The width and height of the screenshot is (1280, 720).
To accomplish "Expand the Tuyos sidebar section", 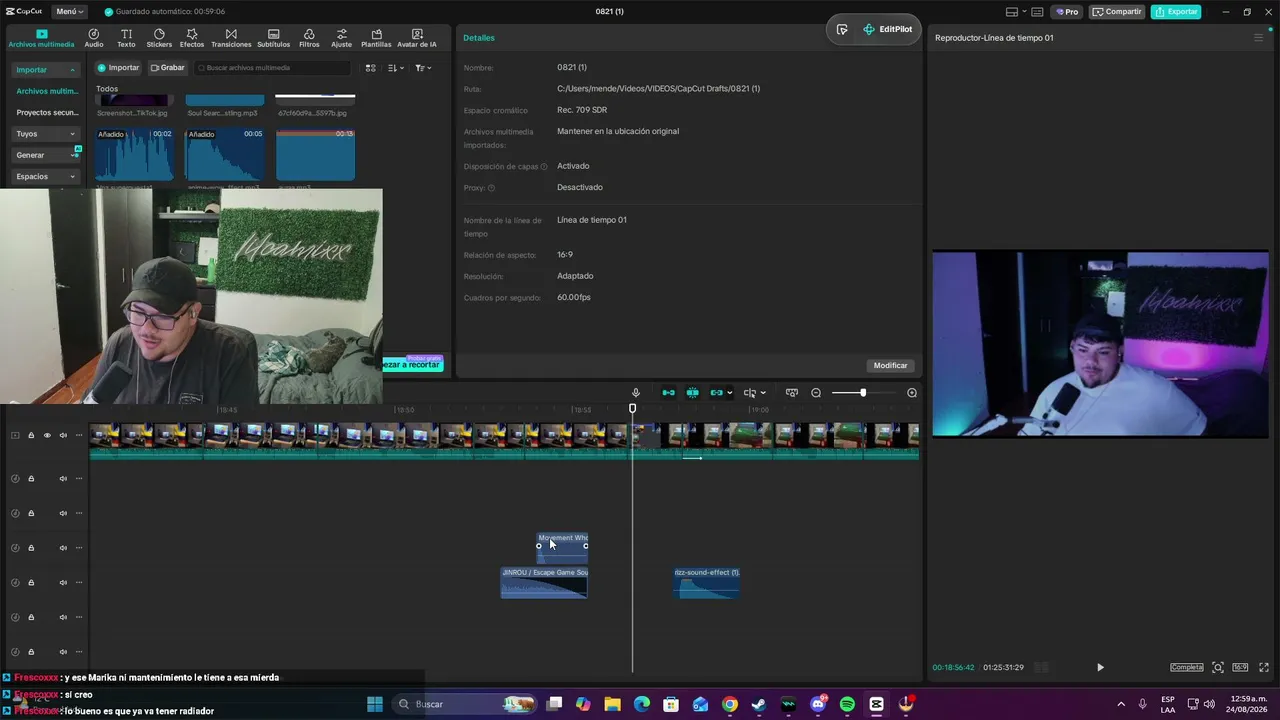I will pyautogui.click(x=46, y=134).
